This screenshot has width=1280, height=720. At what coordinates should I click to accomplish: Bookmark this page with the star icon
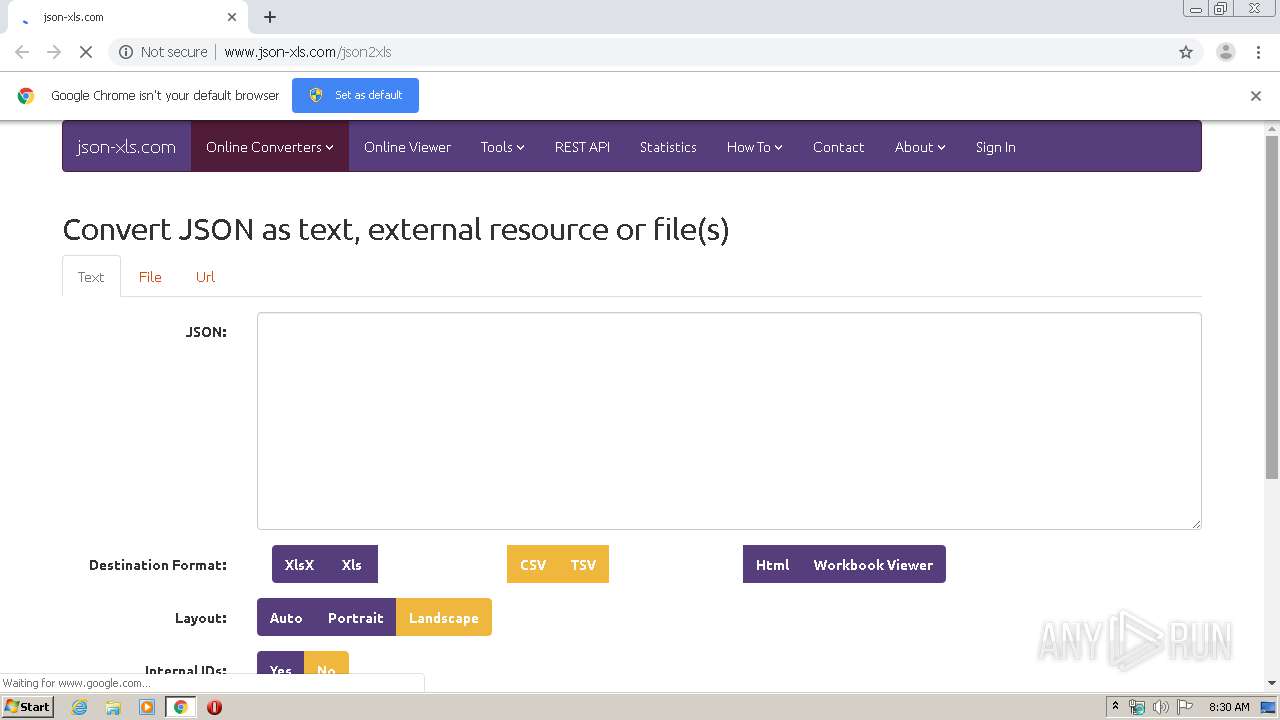[x=1186, y=52]
